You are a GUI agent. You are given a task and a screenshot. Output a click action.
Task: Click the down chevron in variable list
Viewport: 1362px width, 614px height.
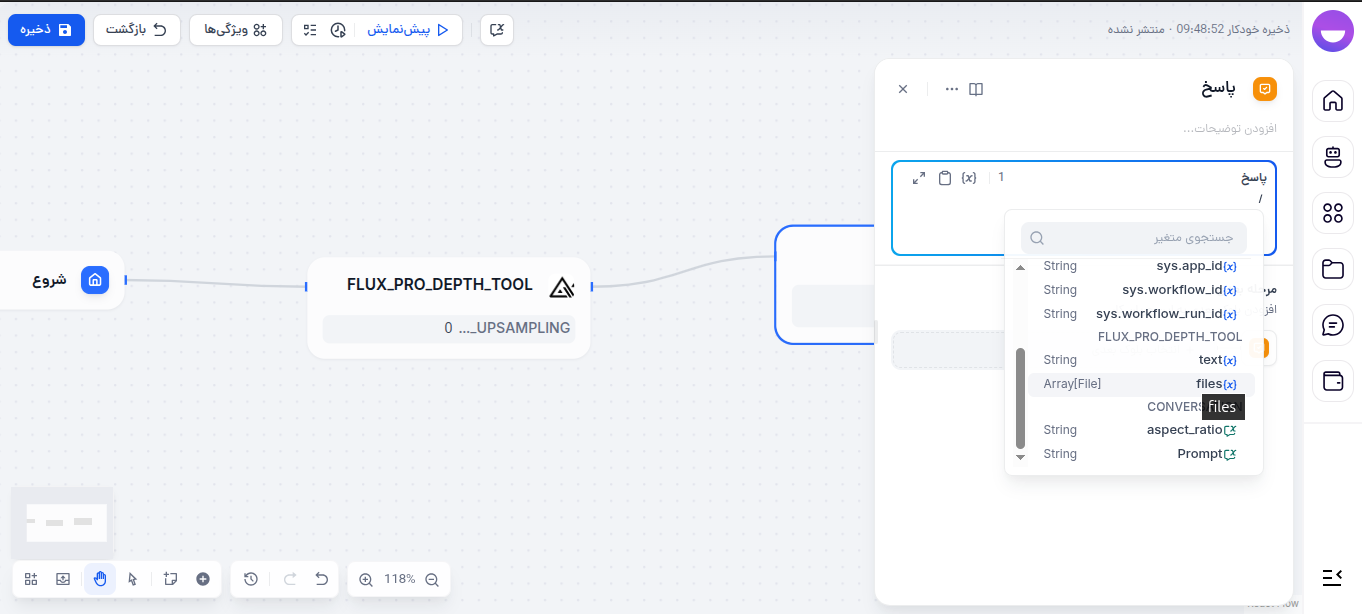[1020, 457]
